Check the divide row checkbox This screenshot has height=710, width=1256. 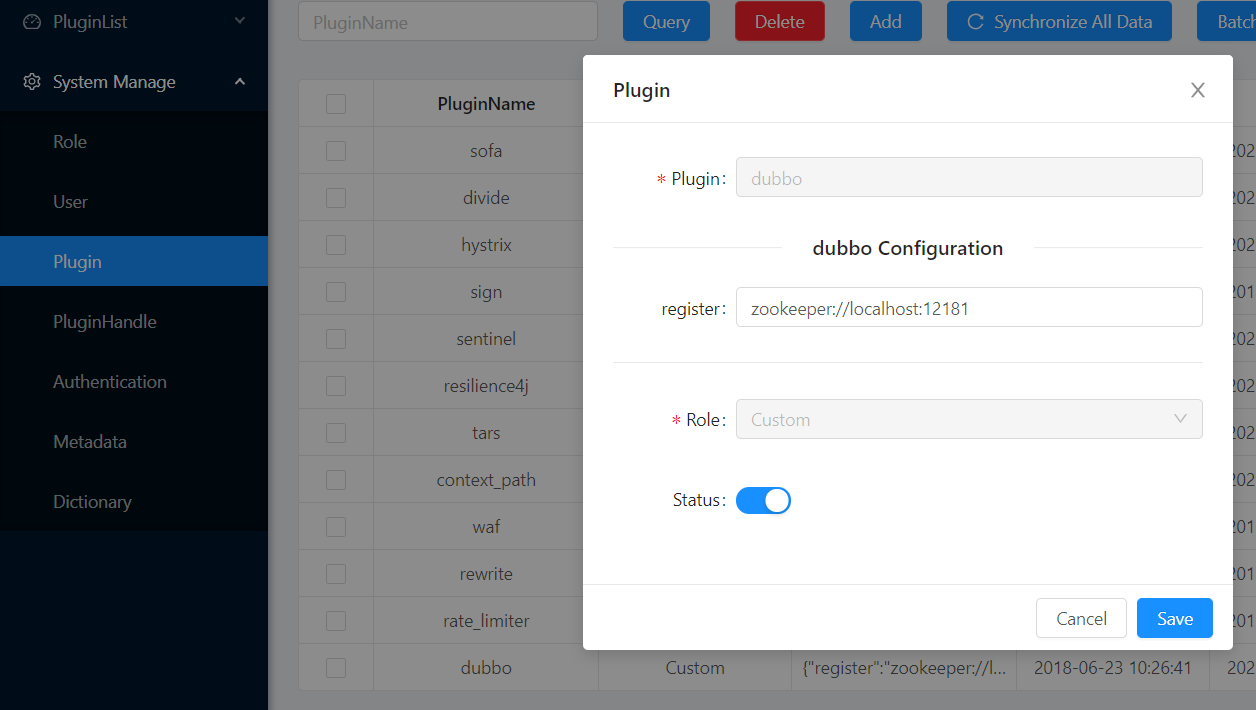(x=336, y=198)
